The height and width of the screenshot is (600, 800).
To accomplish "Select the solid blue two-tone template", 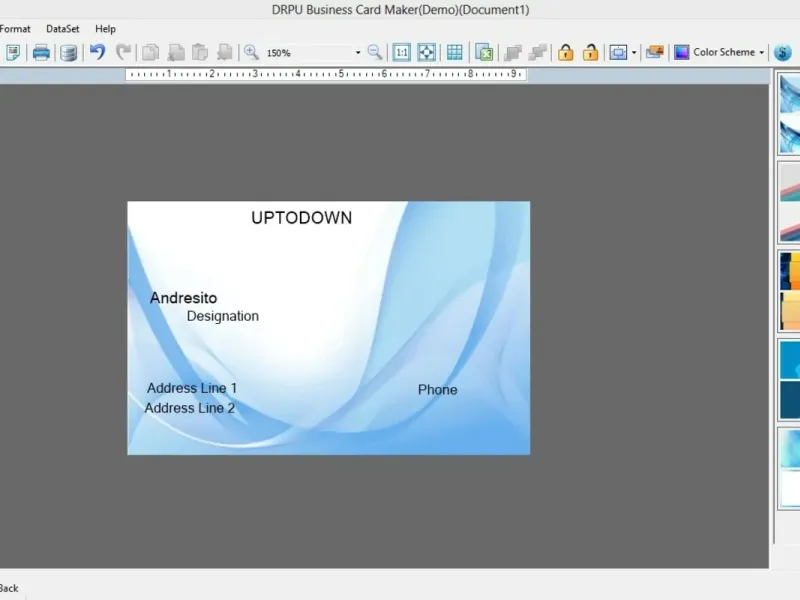I will [x=790, y=380].
